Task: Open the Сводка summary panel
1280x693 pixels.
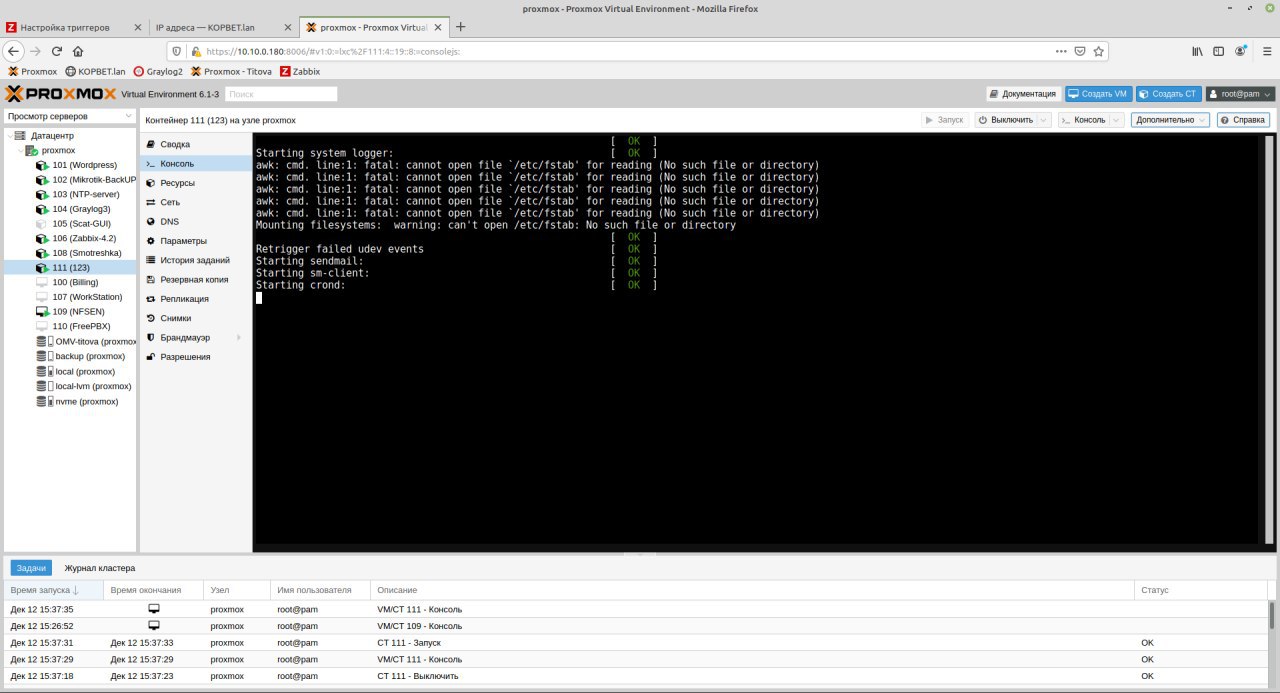Action: [x=175, y=144]
